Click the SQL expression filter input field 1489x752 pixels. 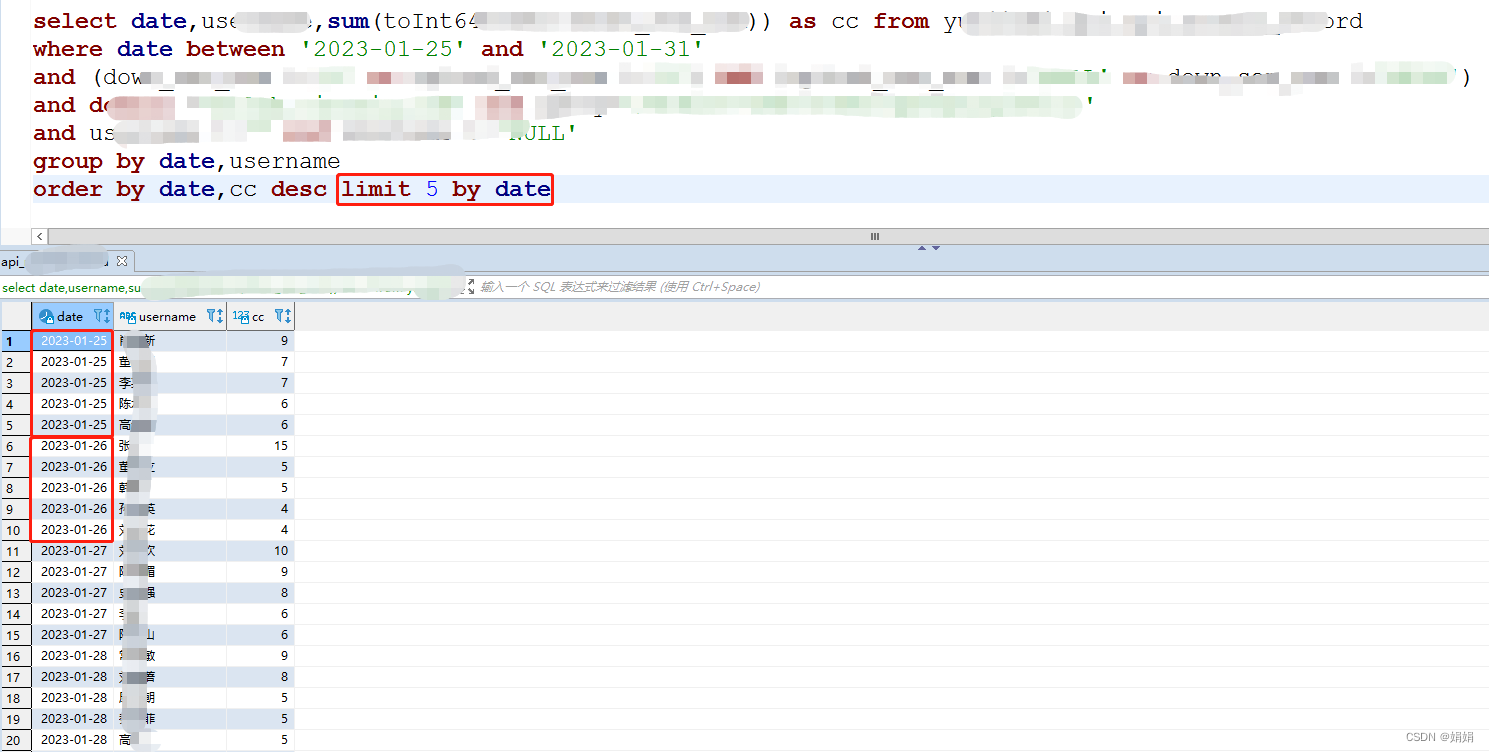click(980, 287)
